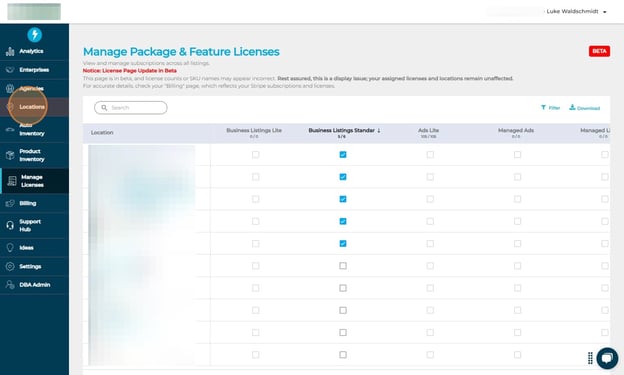Image resolution: width=624 pixels, height=375 pixels.
Task: Click the Enterprises sidebar icon
Action: [x=10, y=70]
